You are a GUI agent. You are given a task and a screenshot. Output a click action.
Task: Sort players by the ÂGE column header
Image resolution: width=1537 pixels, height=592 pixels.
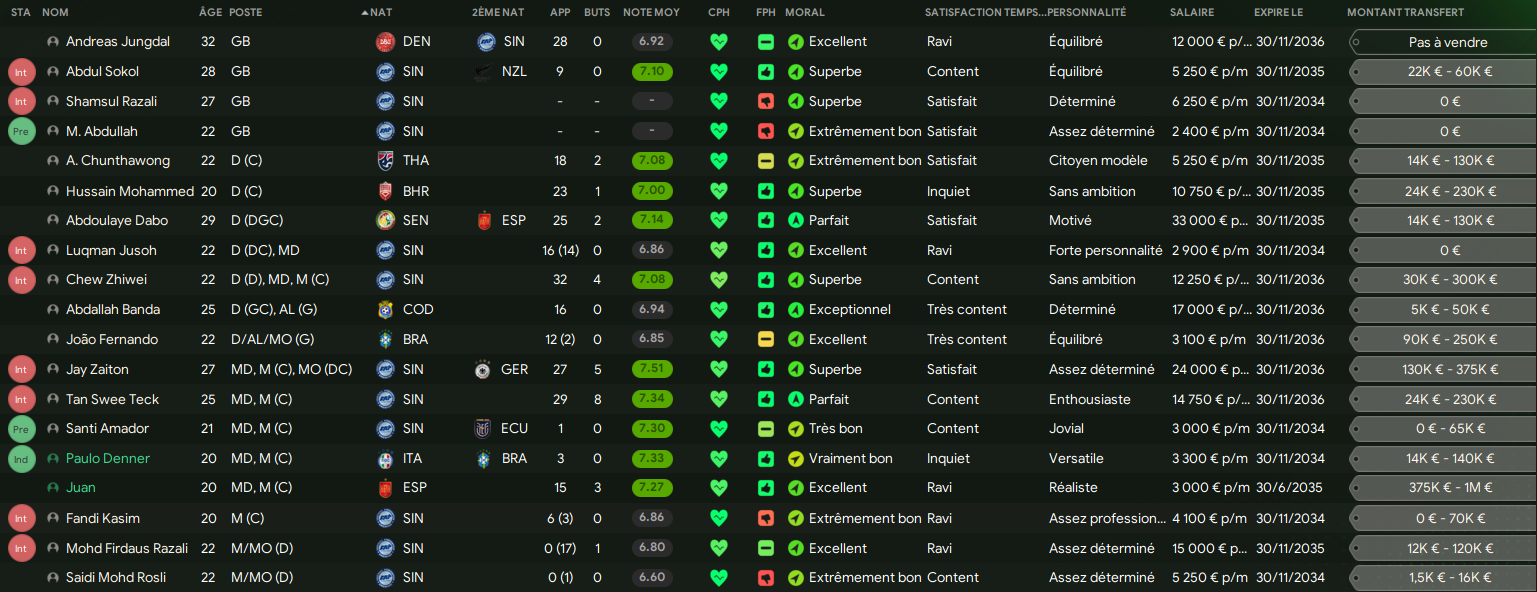(210, 13)
